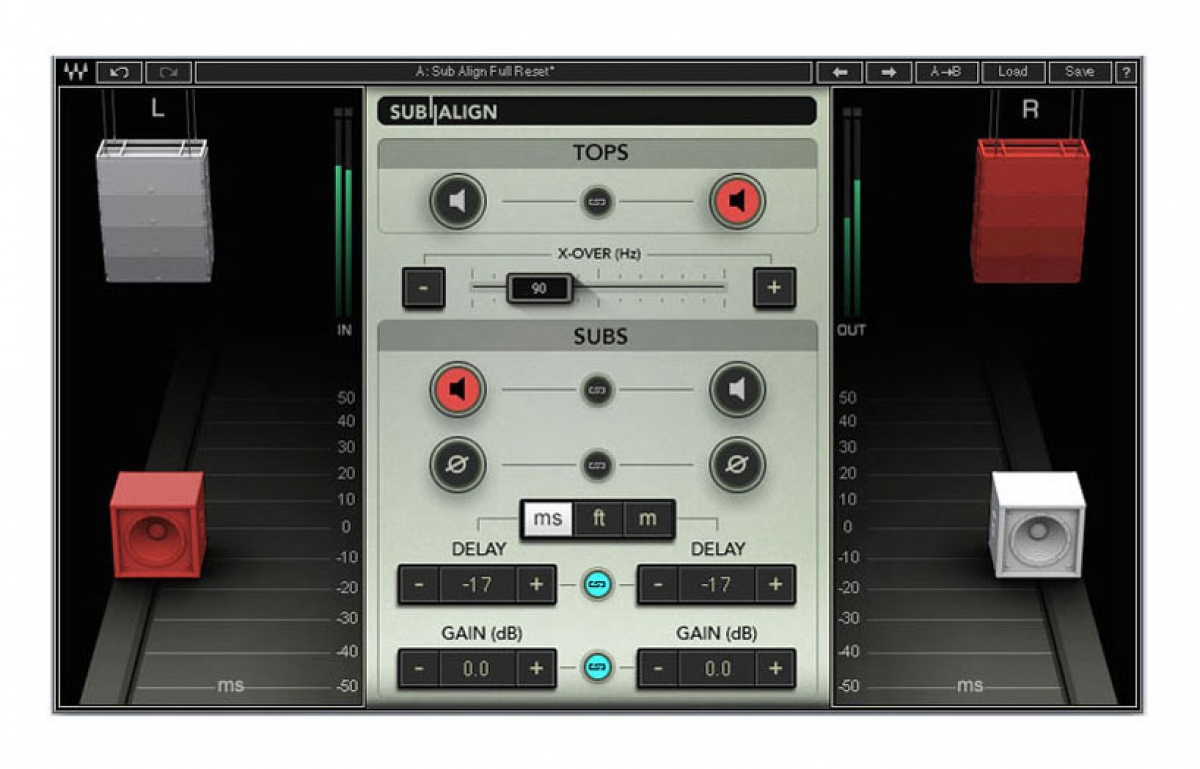
Task: Decrease X-Over frequency with minus button
Action: (x=424, y=288)
